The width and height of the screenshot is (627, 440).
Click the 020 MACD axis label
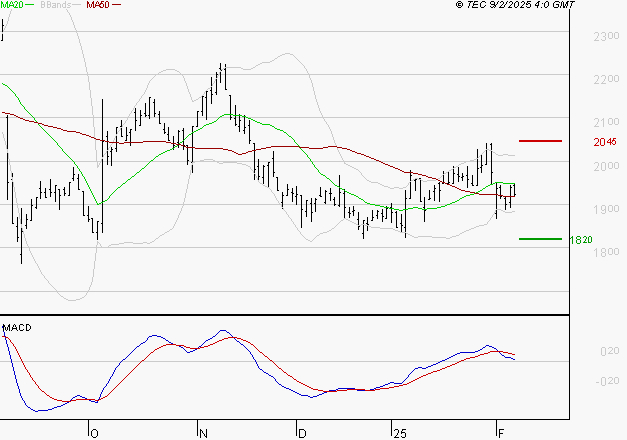610,351
